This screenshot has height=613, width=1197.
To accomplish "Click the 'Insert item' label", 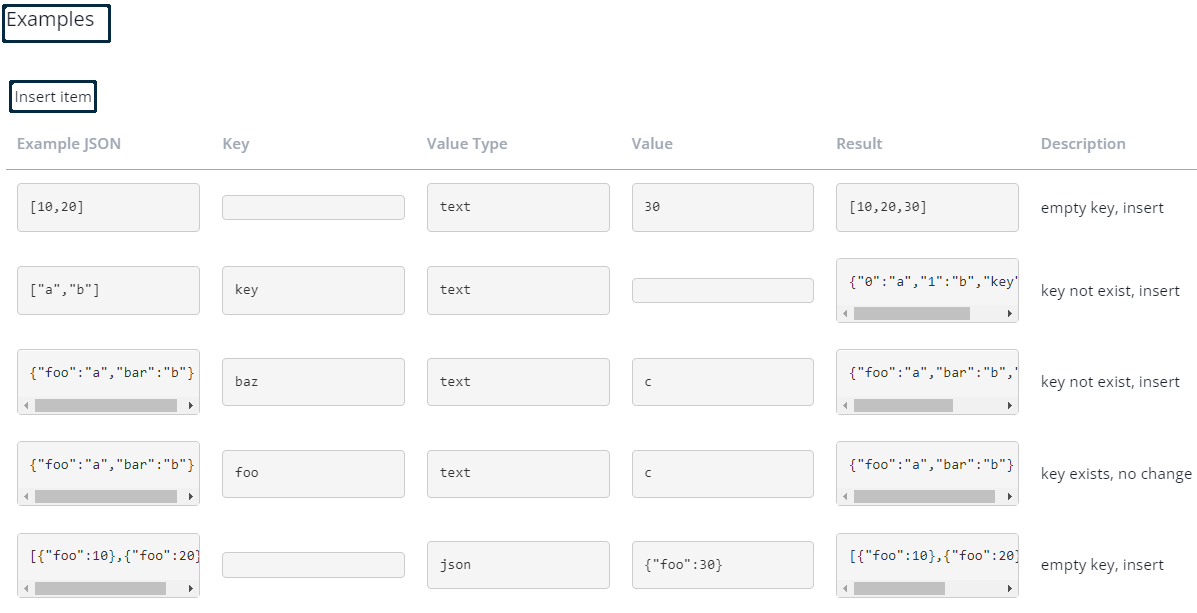I will 53,97.
